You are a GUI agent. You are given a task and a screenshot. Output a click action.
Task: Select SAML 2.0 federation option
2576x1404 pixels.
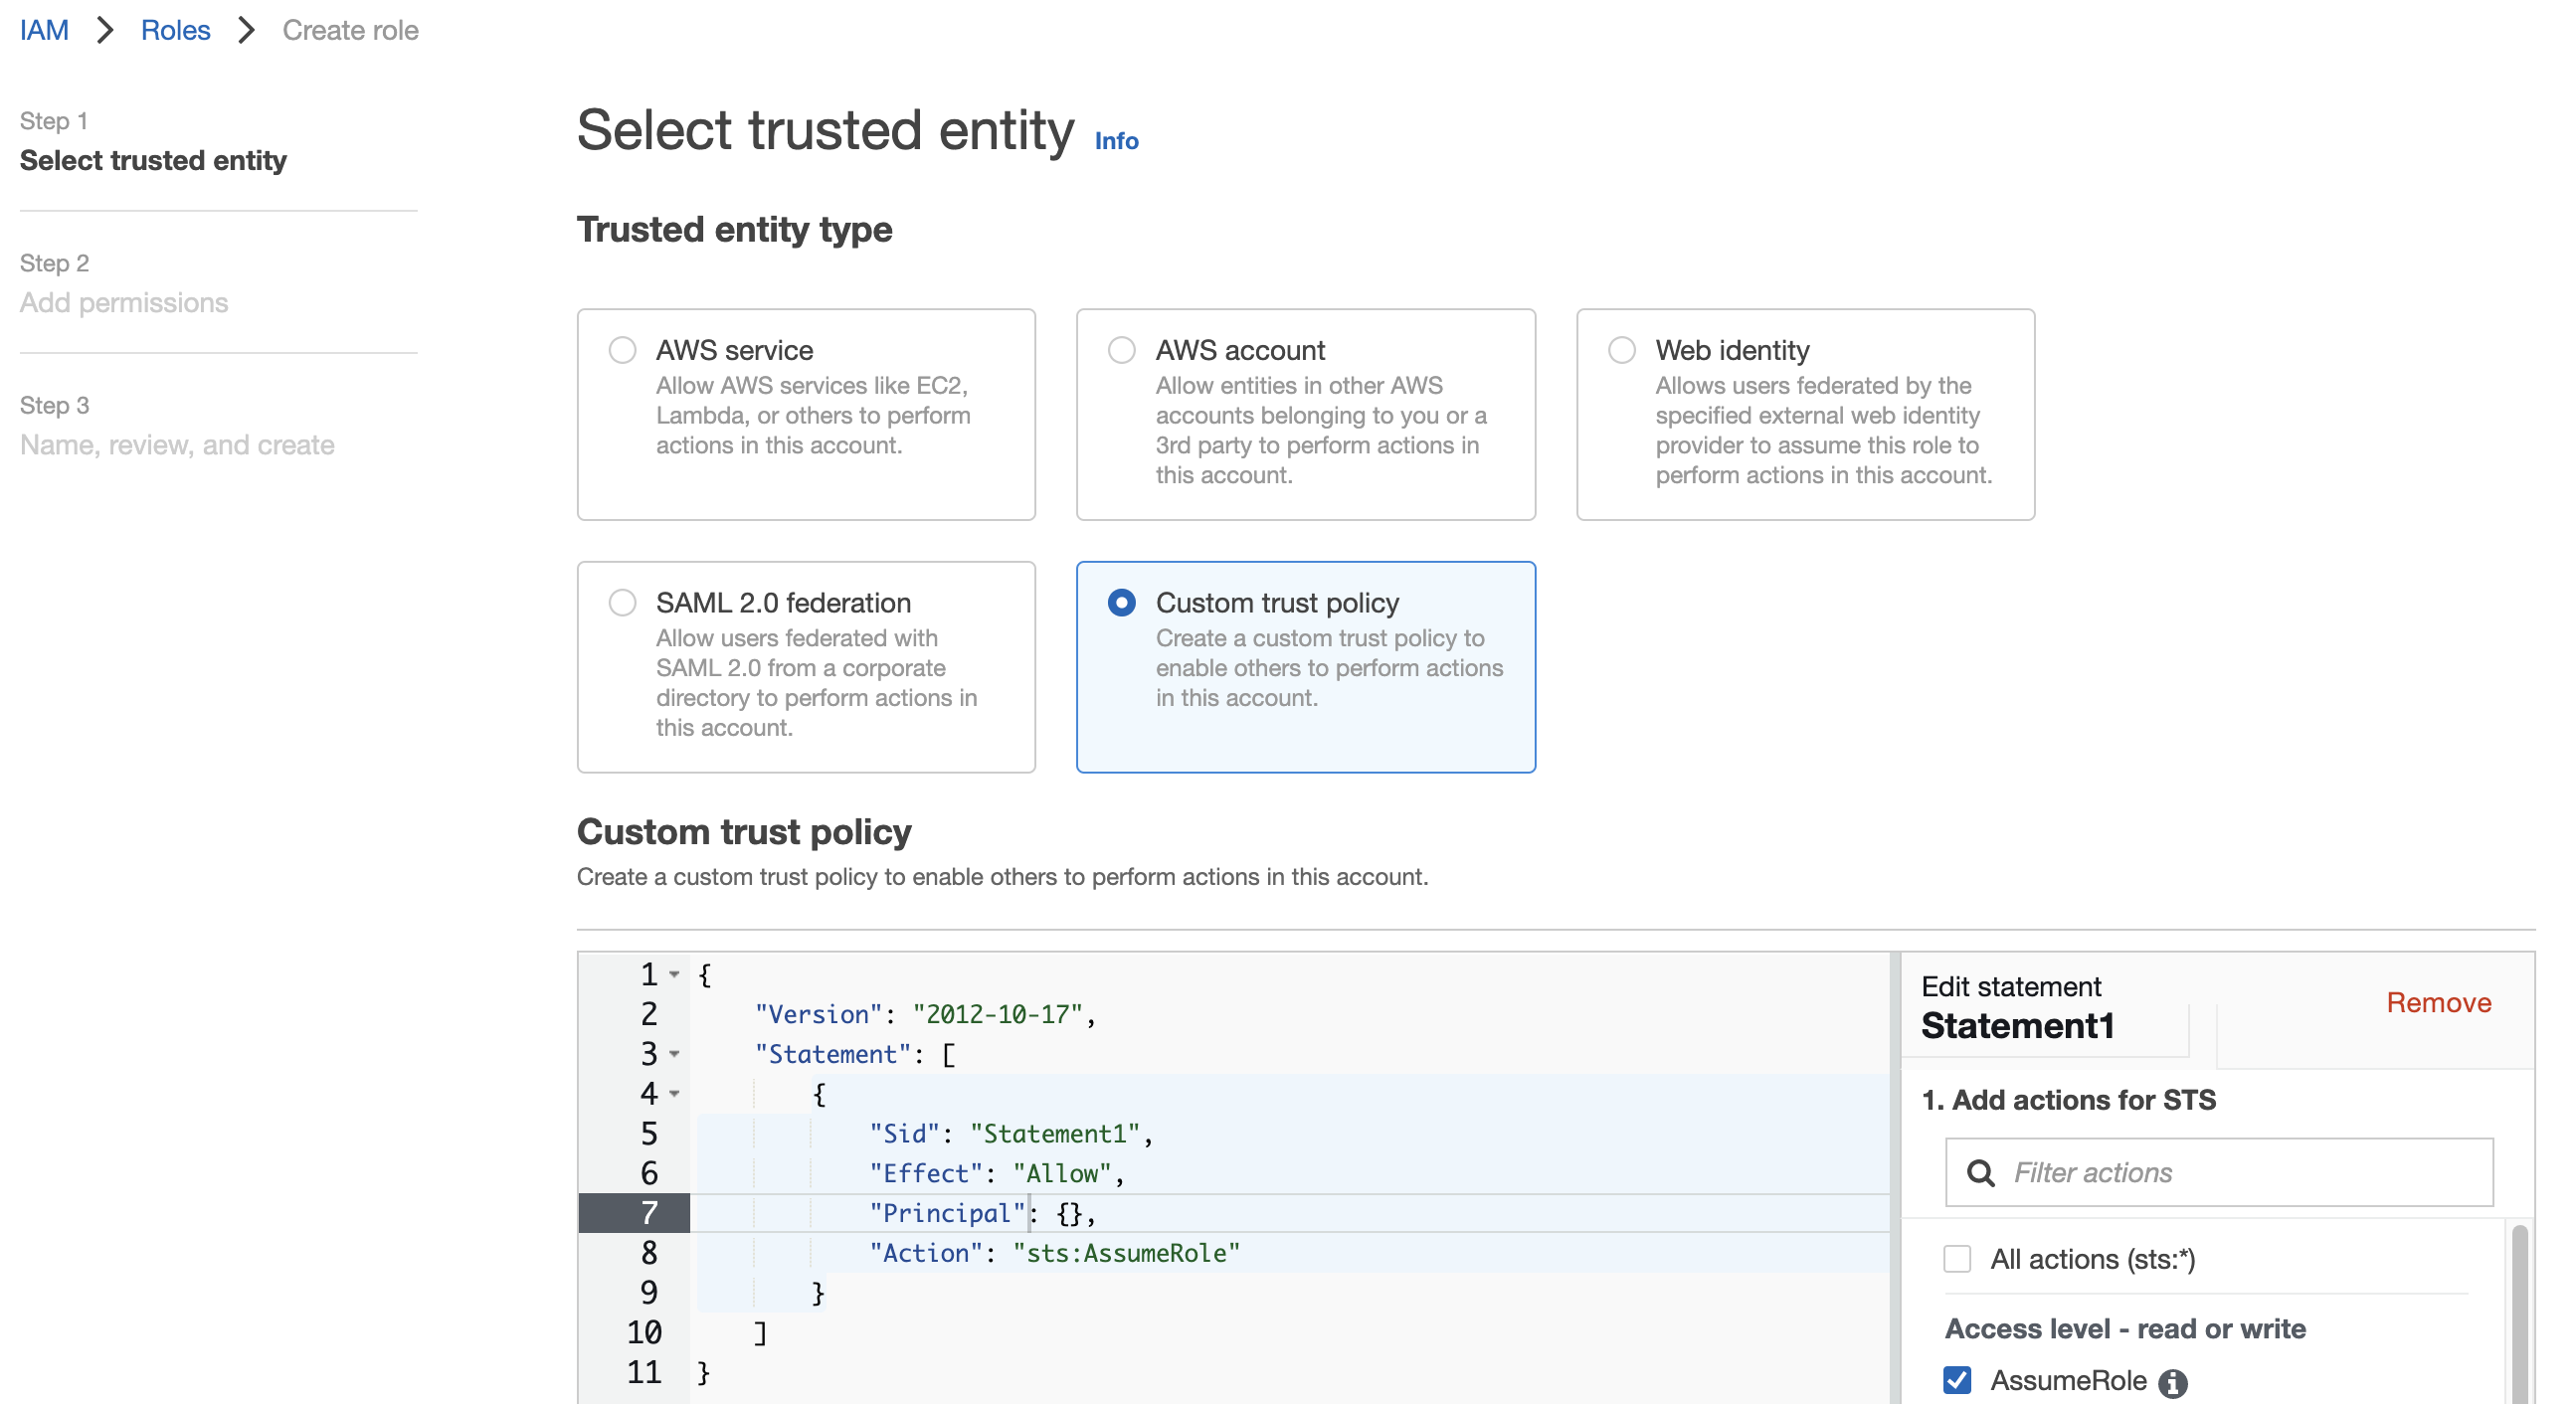[622, 603]
